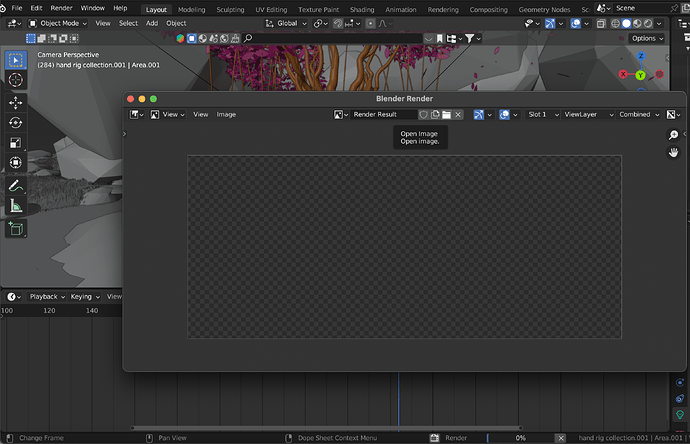Open the View mode dropdown in render window

pos(167,114)
